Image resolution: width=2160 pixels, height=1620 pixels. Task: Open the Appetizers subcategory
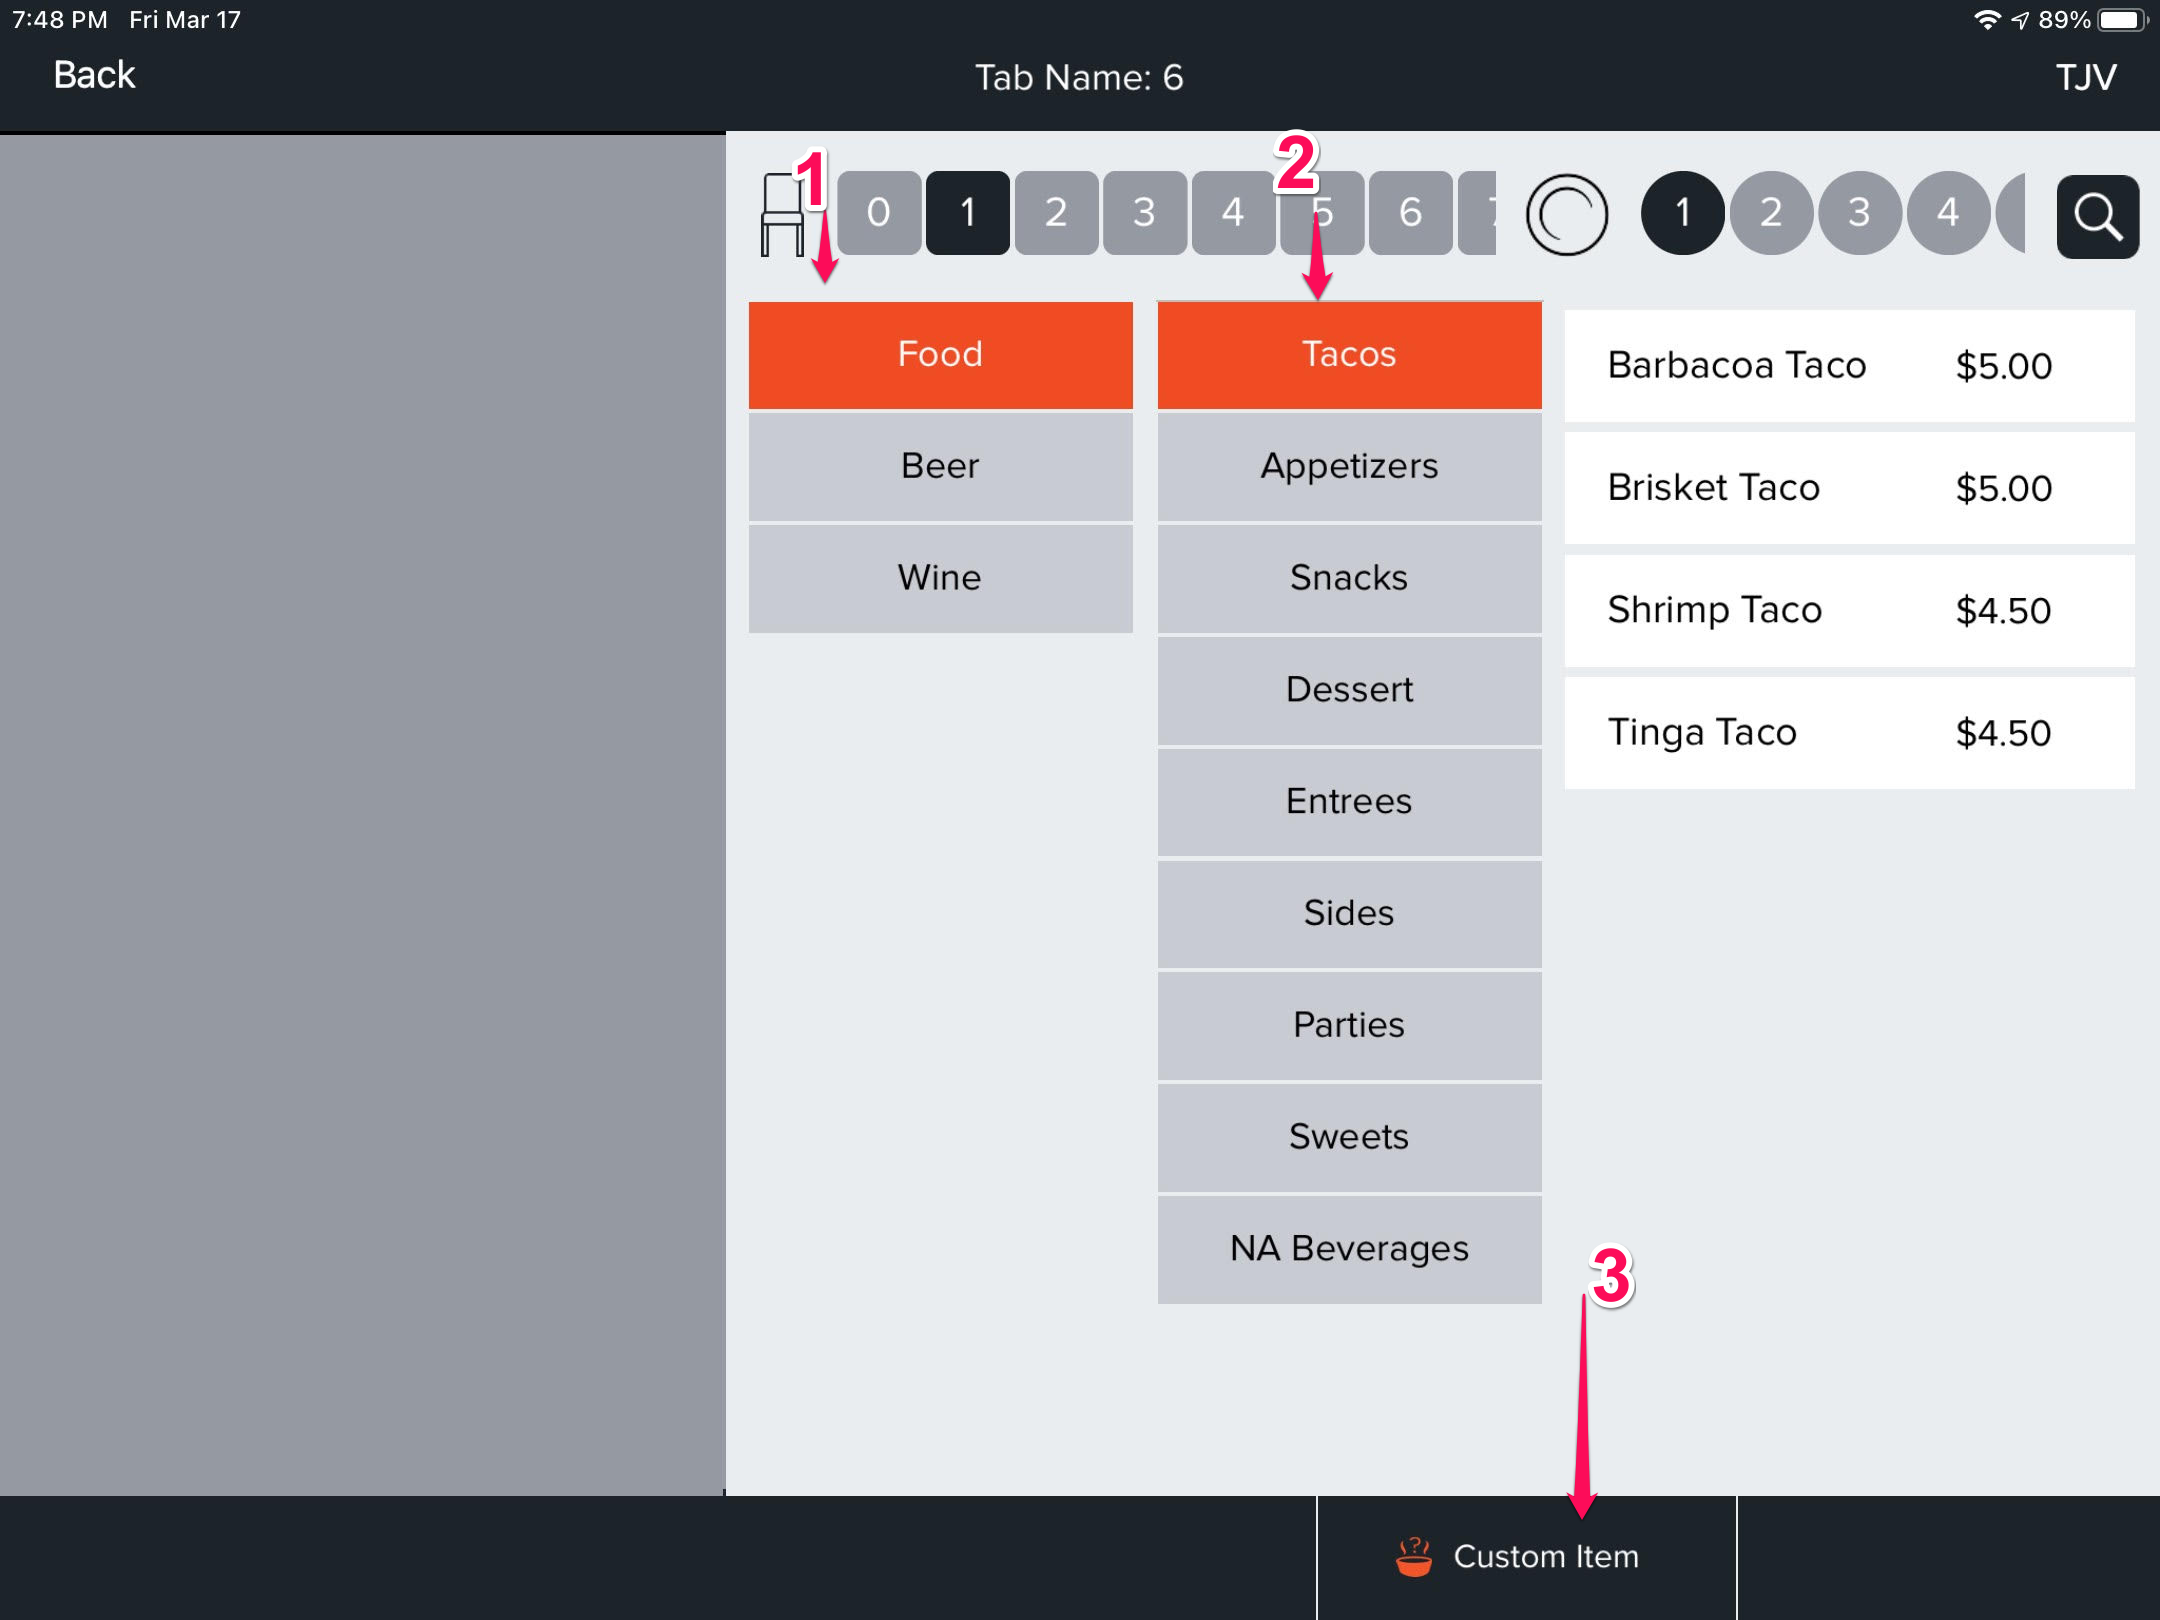pyautogui.click(x=1349, y=466)
